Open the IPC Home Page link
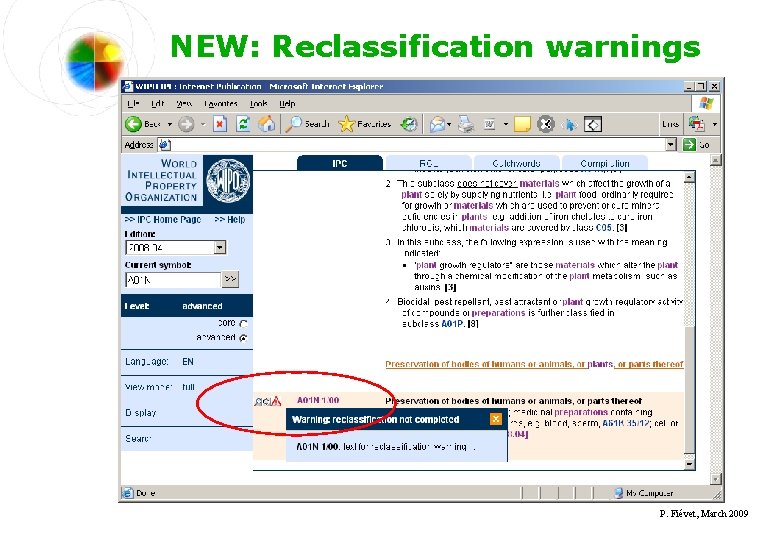Viewport: 780px width, 540px height. [163, 219]
